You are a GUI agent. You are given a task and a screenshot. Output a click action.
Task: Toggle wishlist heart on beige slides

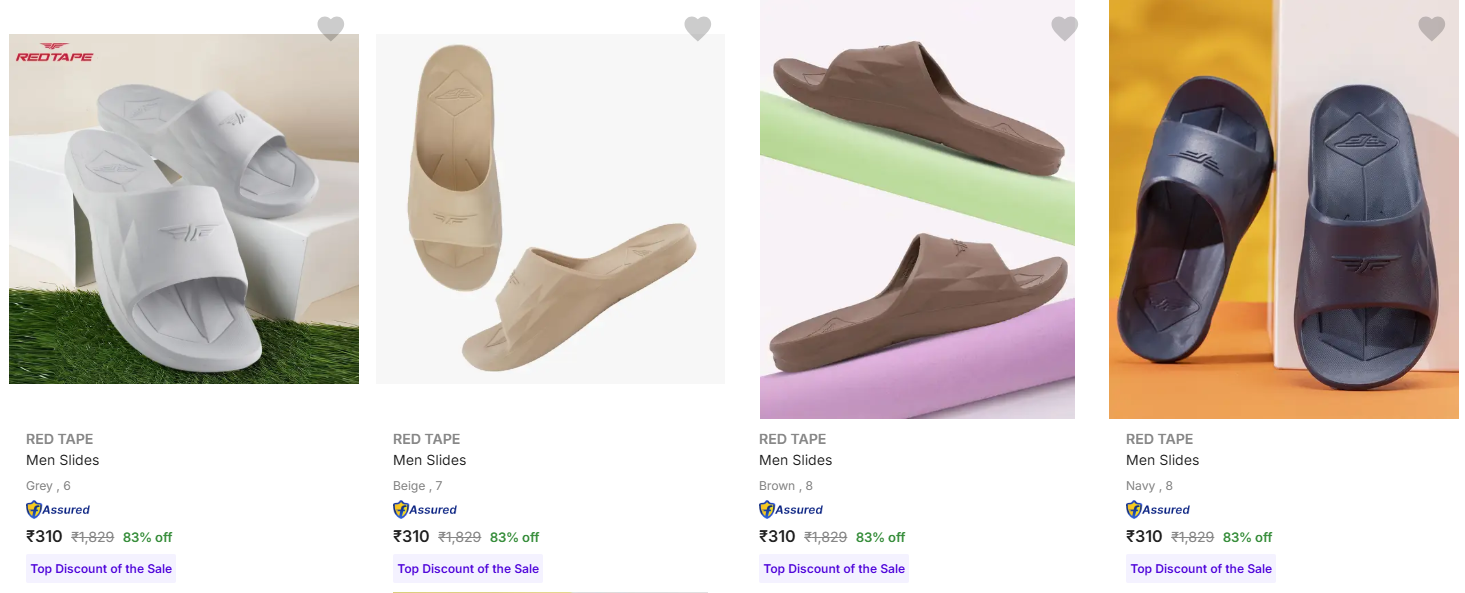(x=698, y=29)
